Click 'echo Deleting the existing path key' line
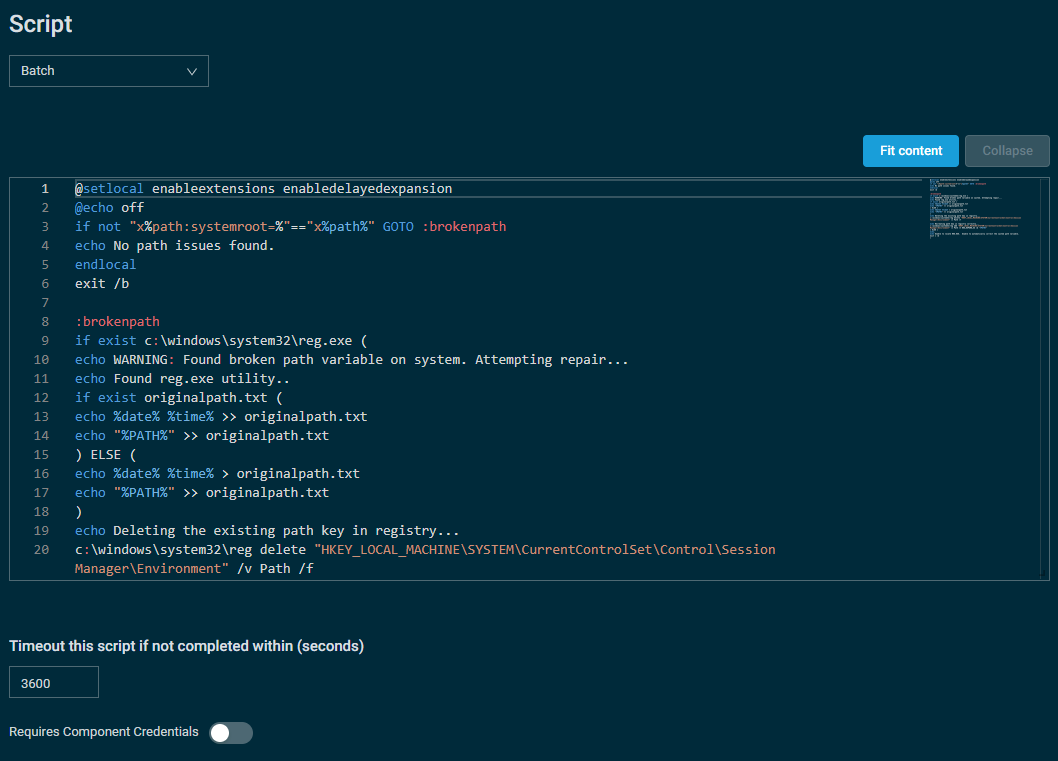 pos(267,531)
